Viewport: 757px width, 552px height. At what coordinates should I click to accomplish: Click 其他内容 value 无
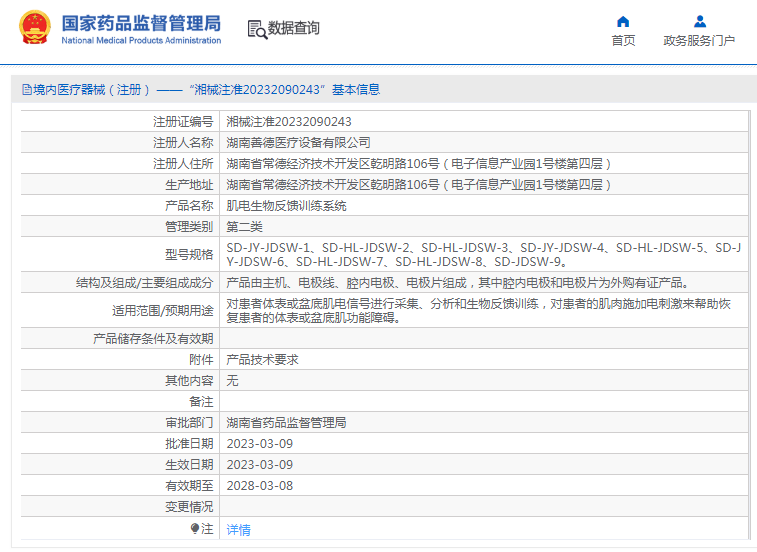[232, 381]
